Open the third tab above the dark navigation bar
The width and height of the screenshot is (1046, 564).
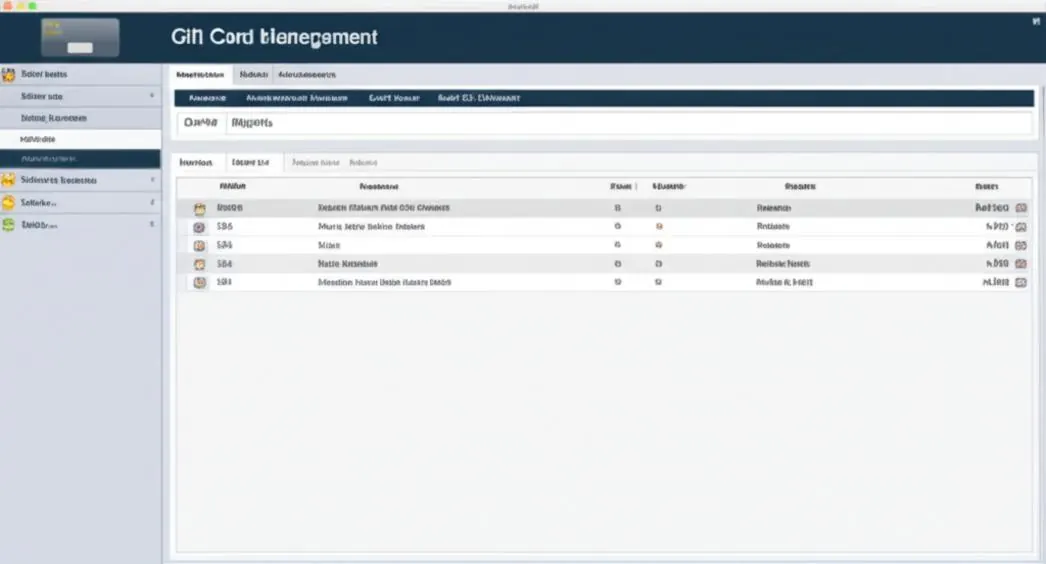coord(307,75)
